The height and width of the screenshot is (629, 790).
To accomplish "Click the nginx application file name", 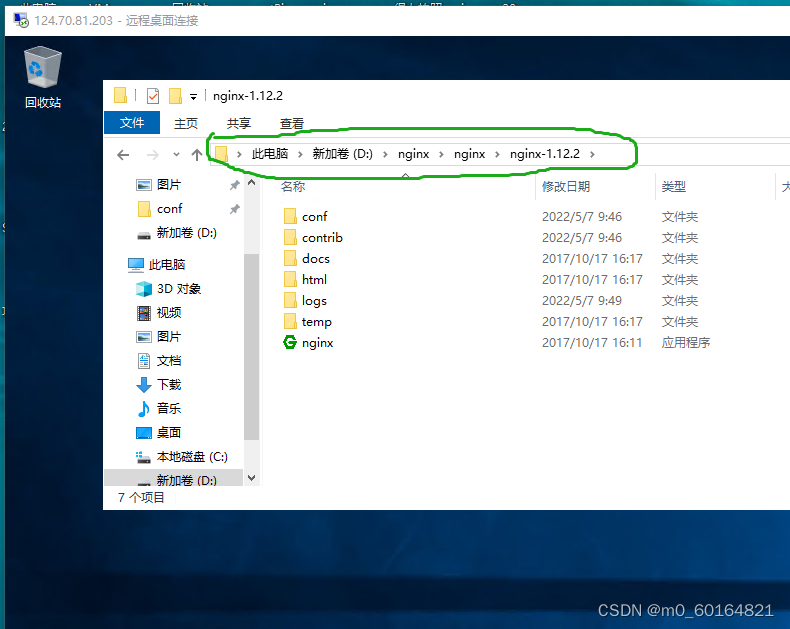I will coord(317,343).
